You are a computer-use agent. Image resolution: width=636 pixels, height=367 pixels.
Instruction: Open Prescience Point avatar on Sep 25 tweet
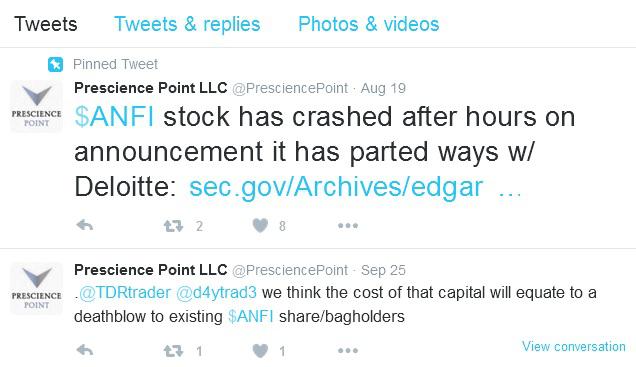(37, 288)
